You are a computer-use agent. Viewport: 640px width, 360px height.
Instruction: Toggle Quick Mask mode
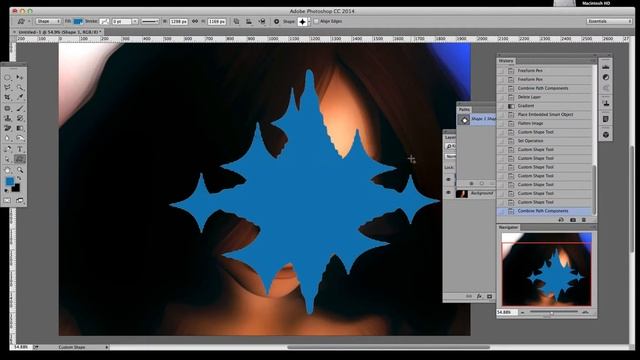point(7,200)
